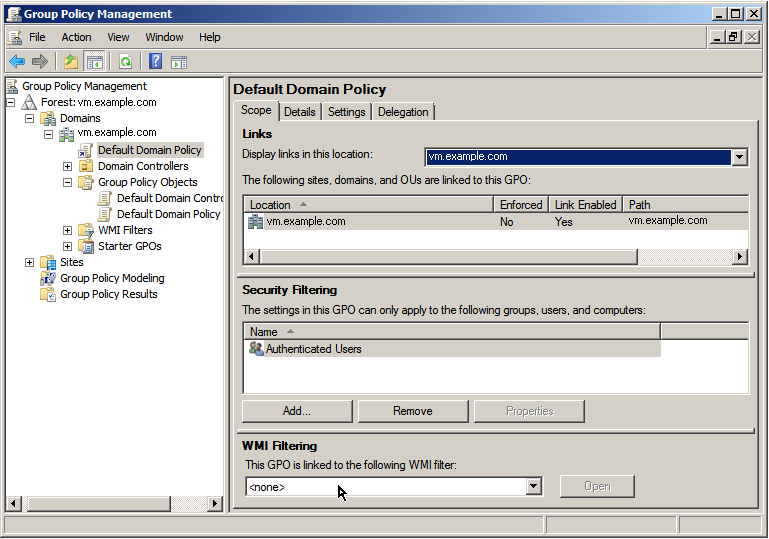769x539 pixels.
Task: Select Group Policy Modeling in tree
Action: click(x=112, y=278)
